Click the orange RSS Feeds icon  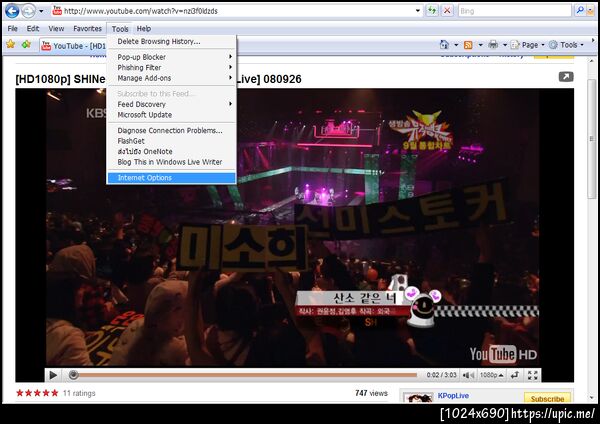(x=468, y=45)
